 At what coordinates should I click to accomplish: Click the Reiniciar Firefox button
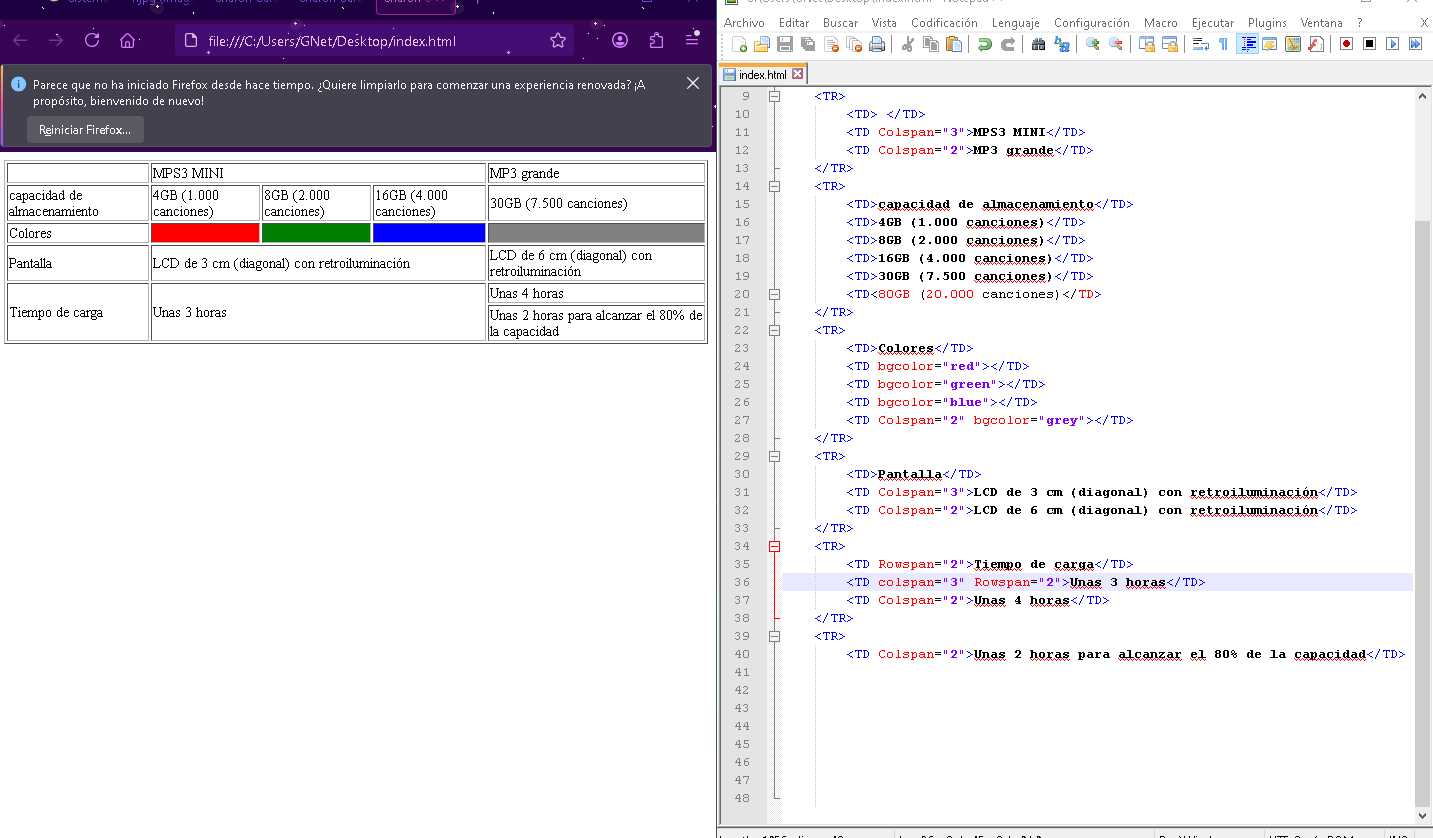click(85, 130)
